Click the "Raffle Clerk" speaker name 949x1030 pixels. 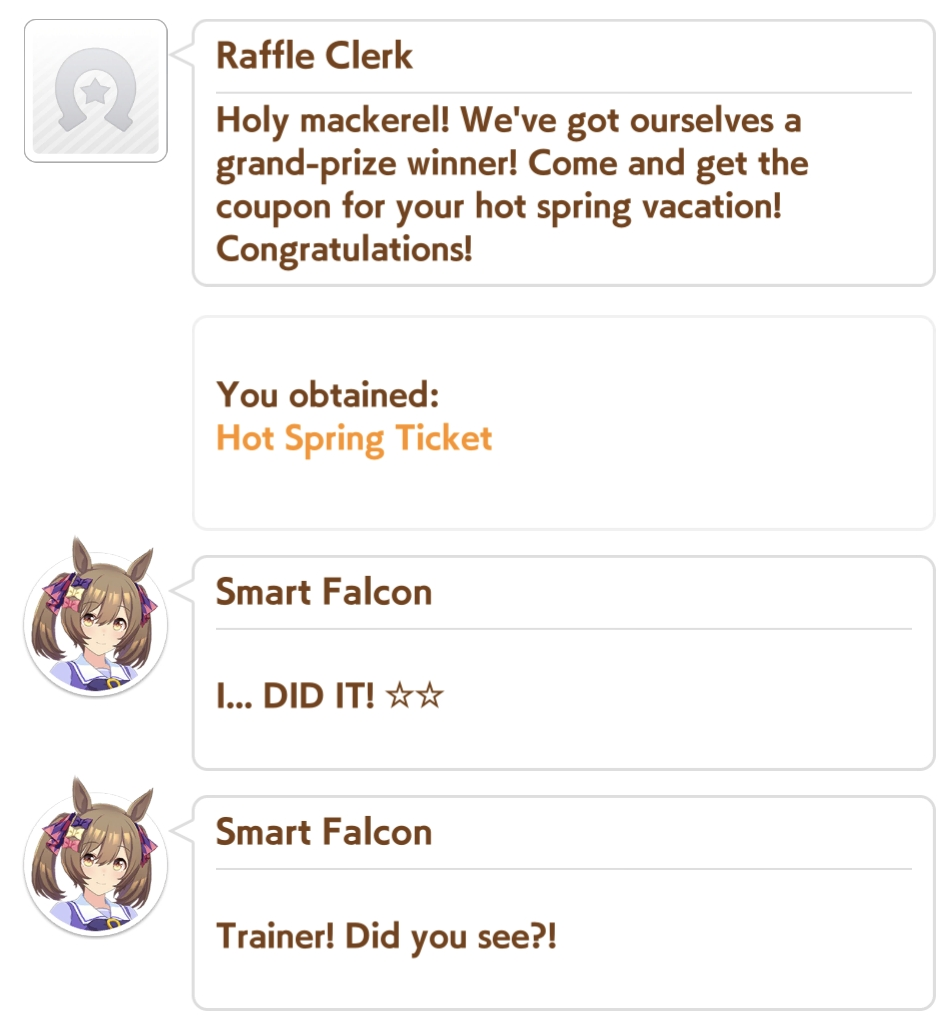click(x=315, y=56)
